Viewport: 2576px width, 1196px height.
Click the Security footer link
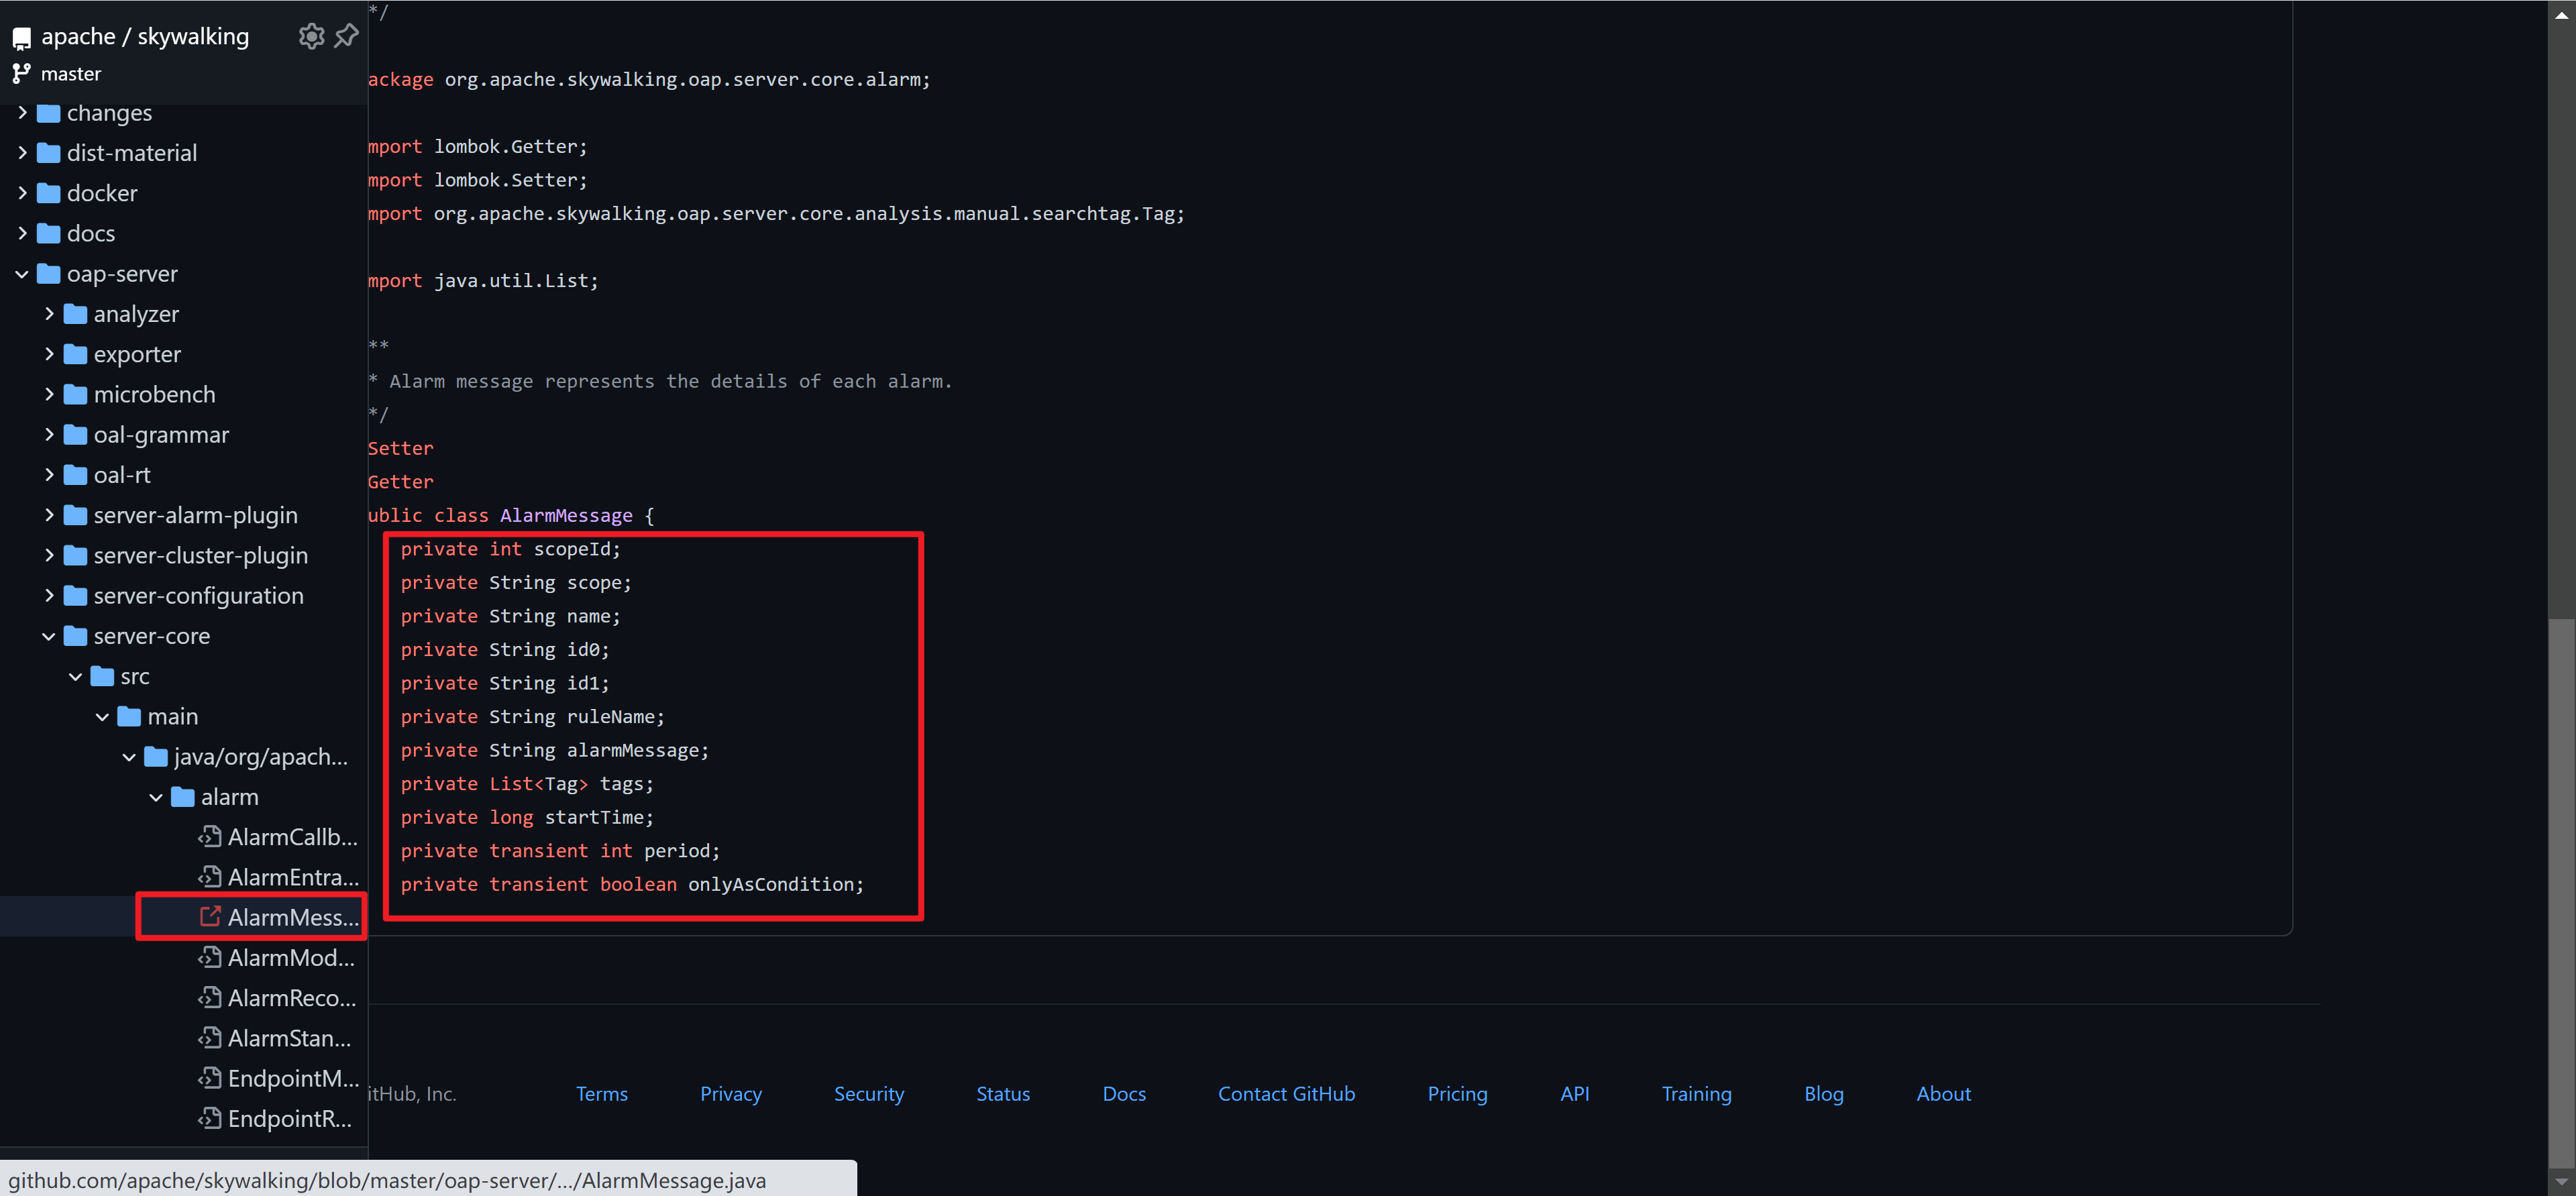(868, 1094)
